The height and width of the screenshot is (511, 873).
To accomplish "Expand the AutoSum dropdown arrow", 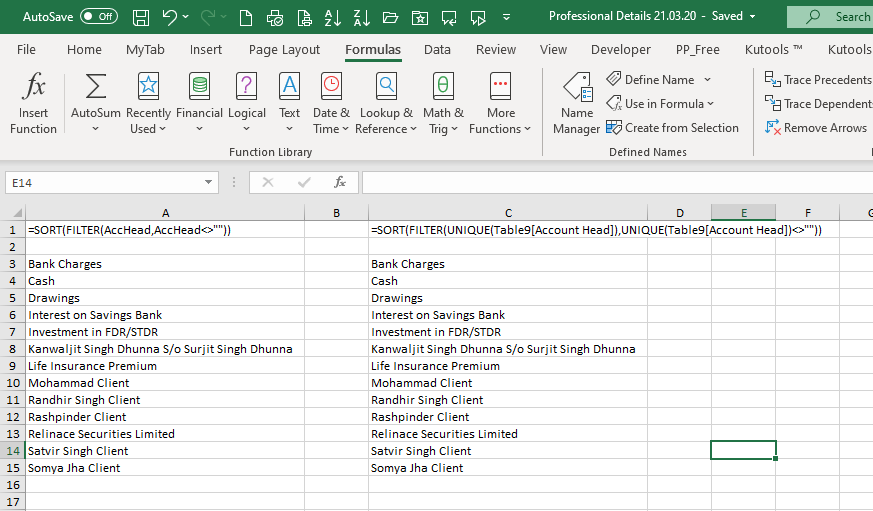I will (95, 129).
